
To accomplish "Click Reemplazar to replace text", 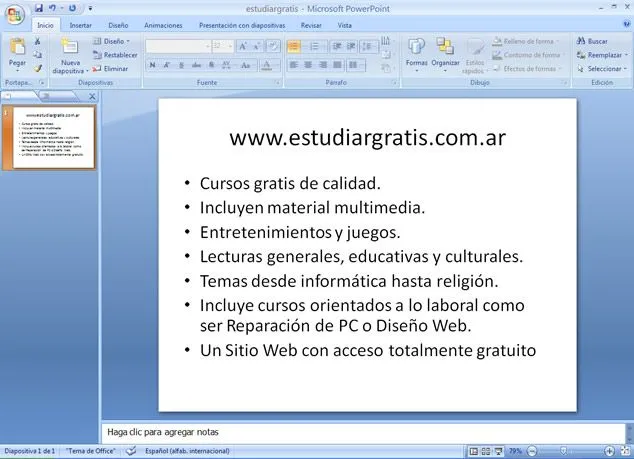I will pos(602,55).
